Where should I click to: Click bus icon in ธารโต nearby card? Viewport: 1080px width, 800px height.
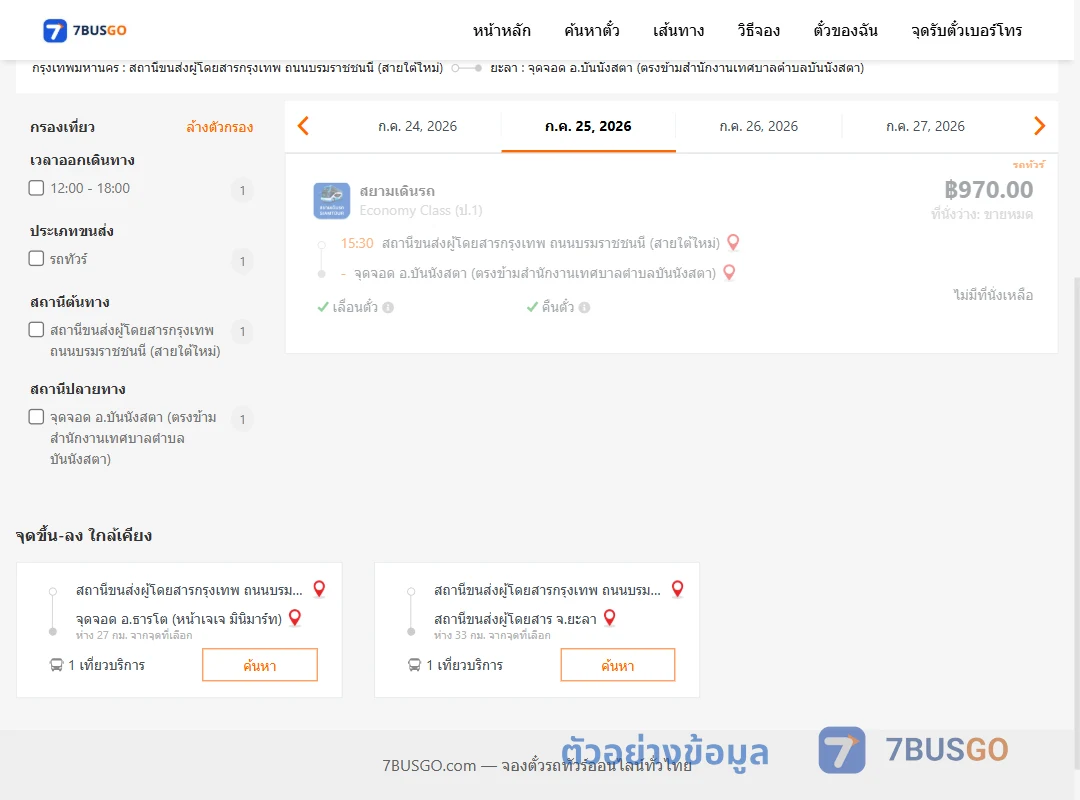click(x=56, y=665)
